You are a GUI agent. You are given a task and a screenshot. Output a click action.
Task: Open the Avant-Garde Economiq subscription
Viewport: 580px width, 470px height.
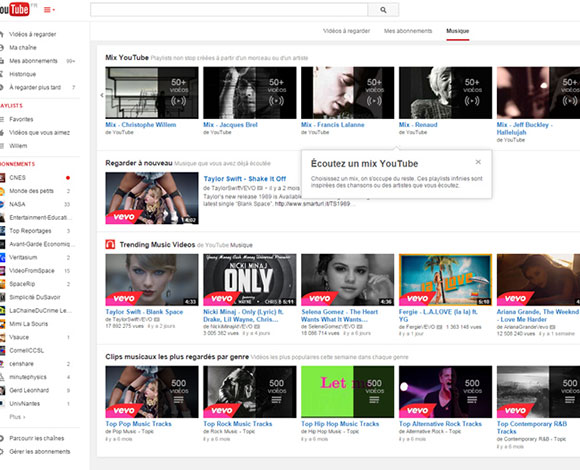coord(42,244)
